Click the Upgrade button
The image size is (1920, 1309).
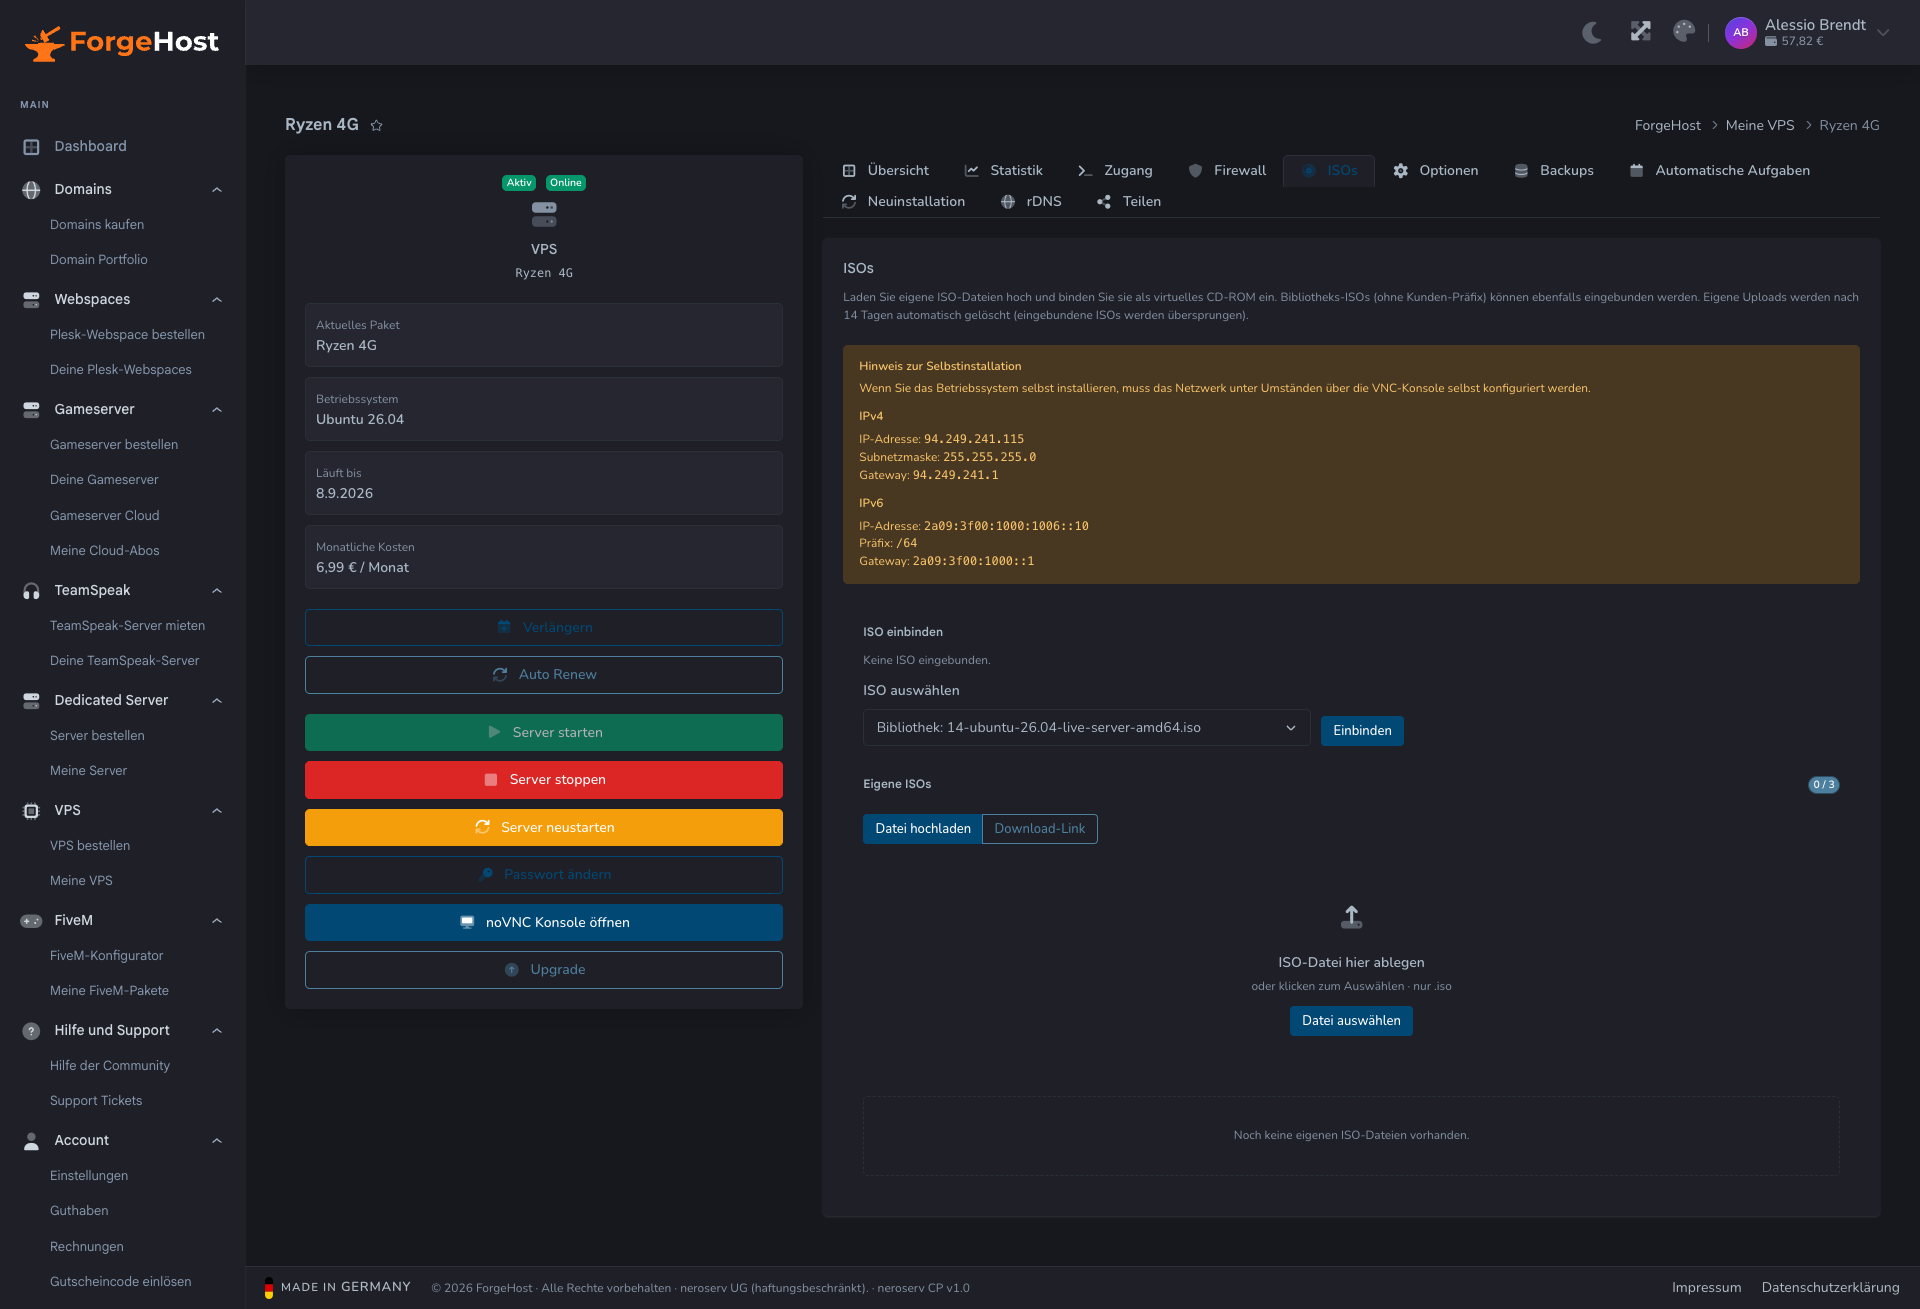point(543,970)
